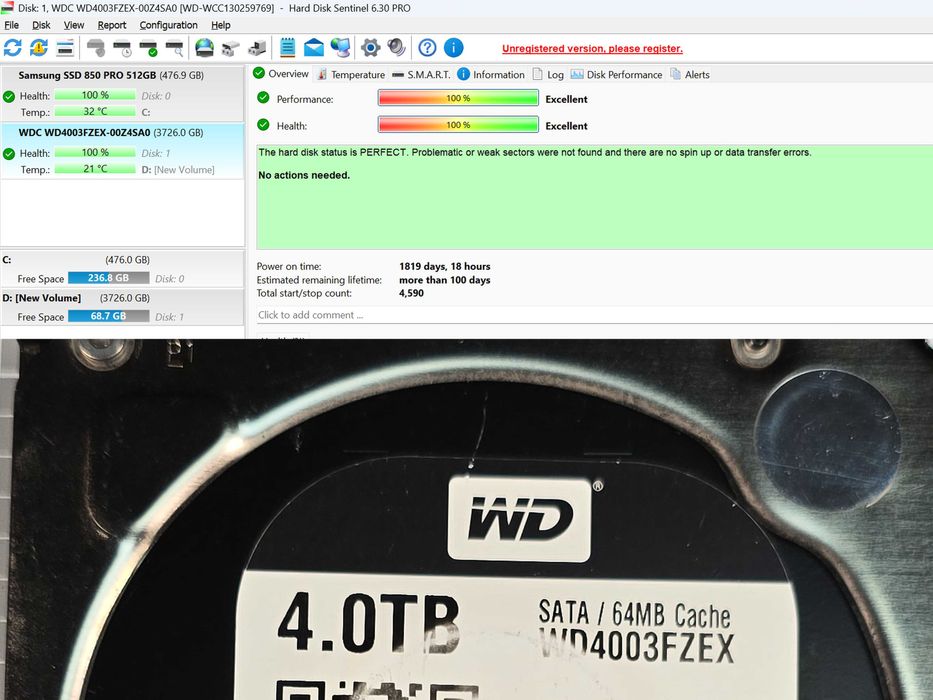Click the 'No actions needed.' status text

point(304,176)
